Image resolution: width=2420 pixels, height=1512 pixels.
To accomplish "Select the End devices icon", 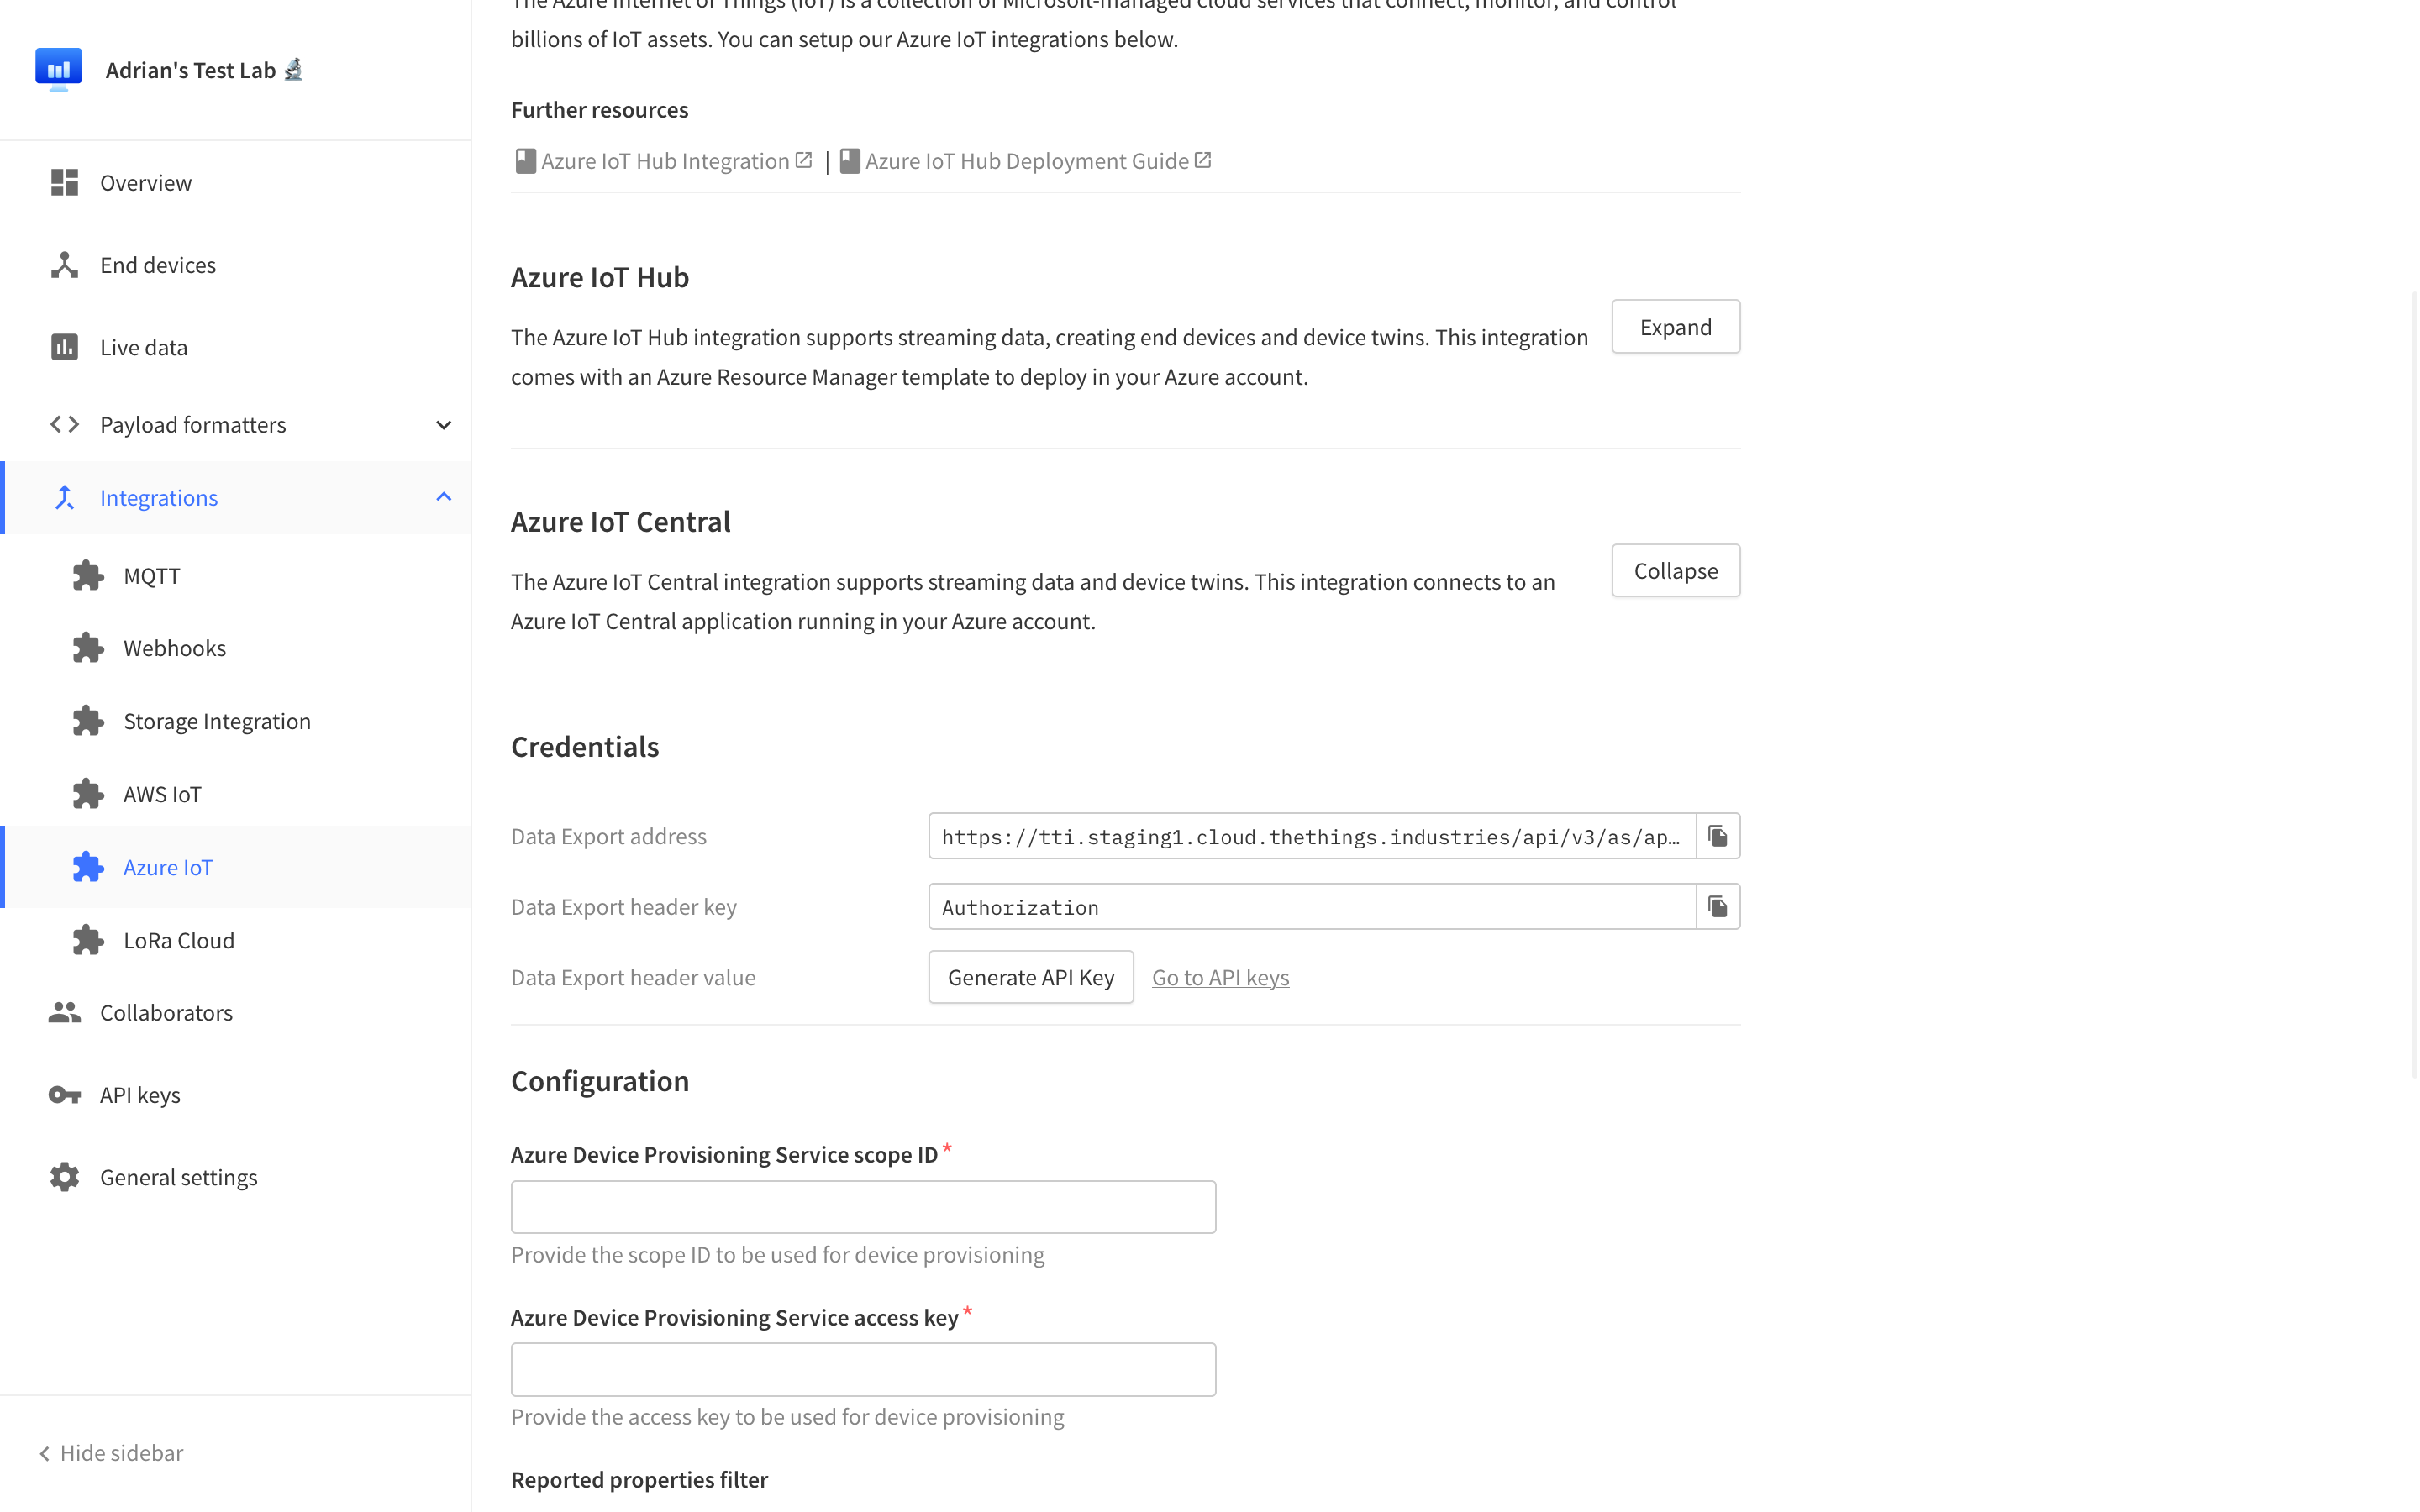I will point(65,263).
